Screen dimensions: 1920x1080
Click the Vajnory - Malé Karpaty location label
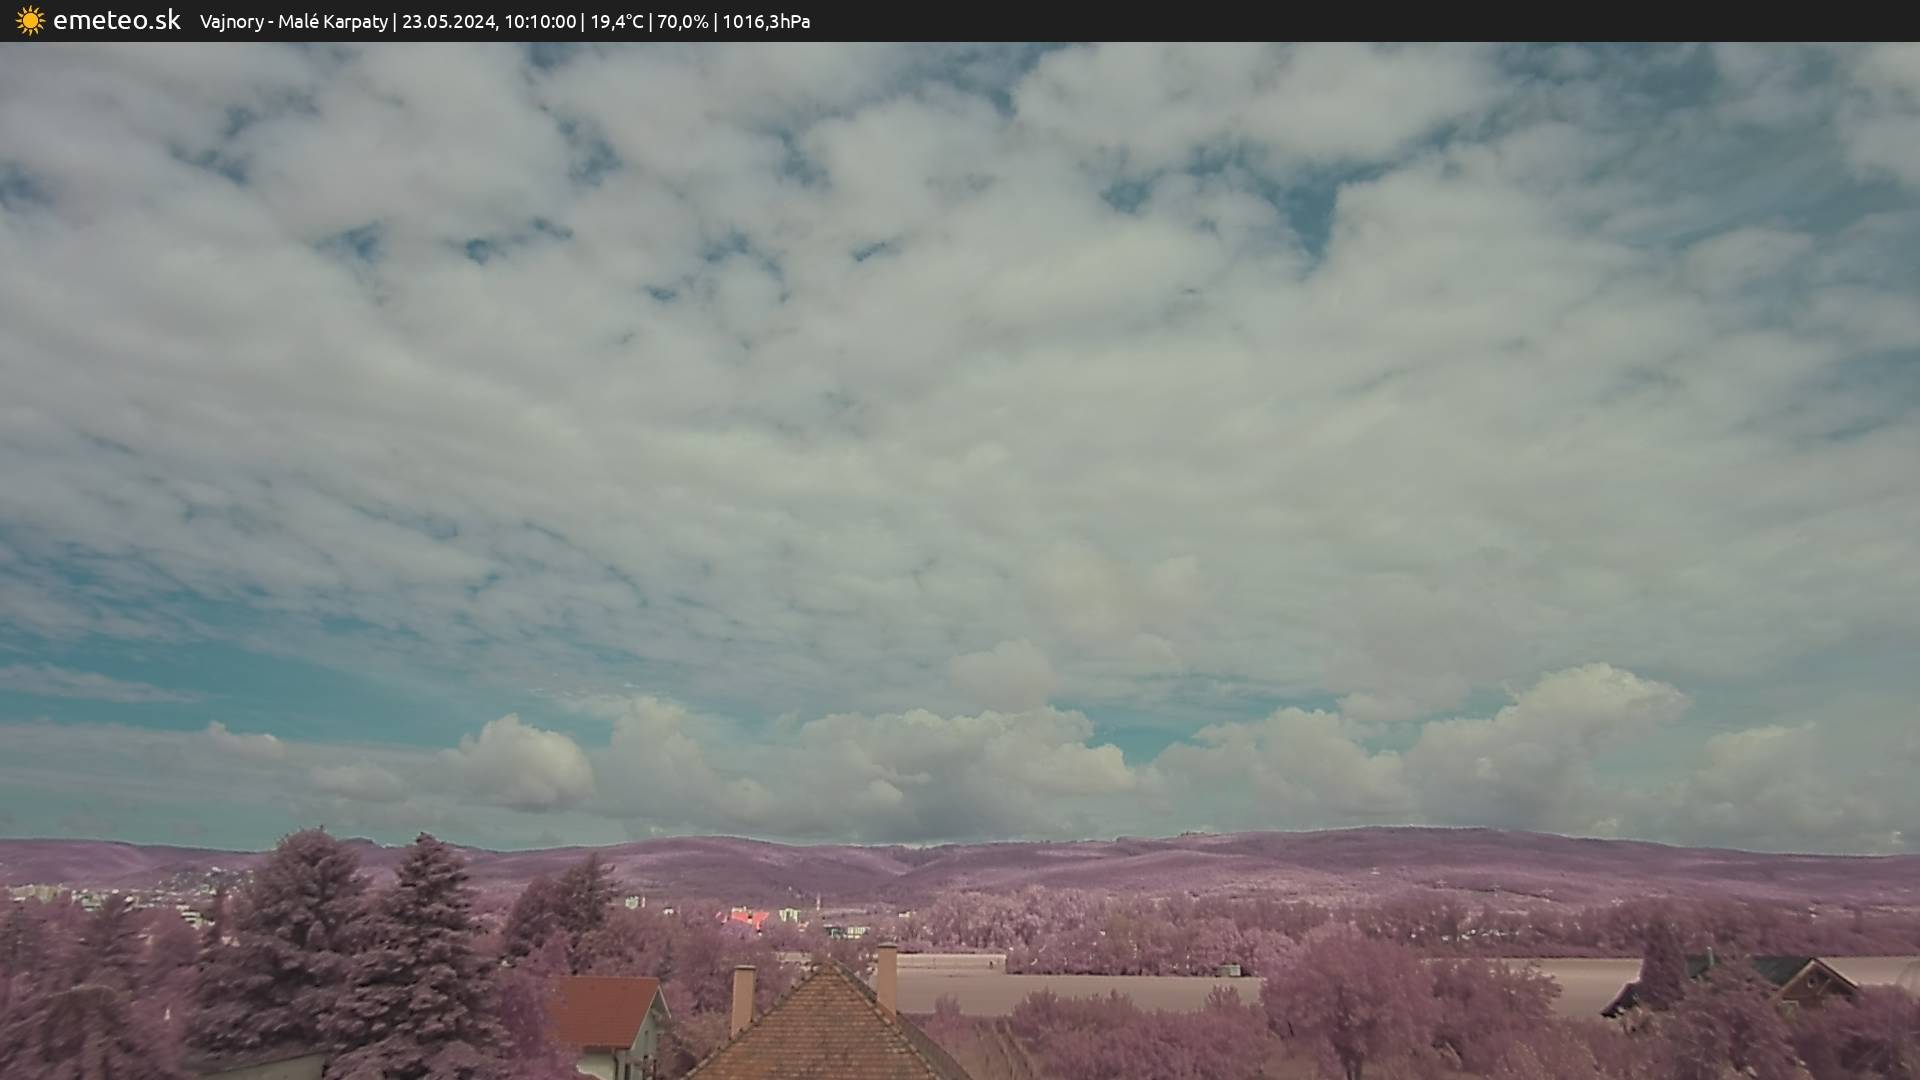(x=293, y=21)
